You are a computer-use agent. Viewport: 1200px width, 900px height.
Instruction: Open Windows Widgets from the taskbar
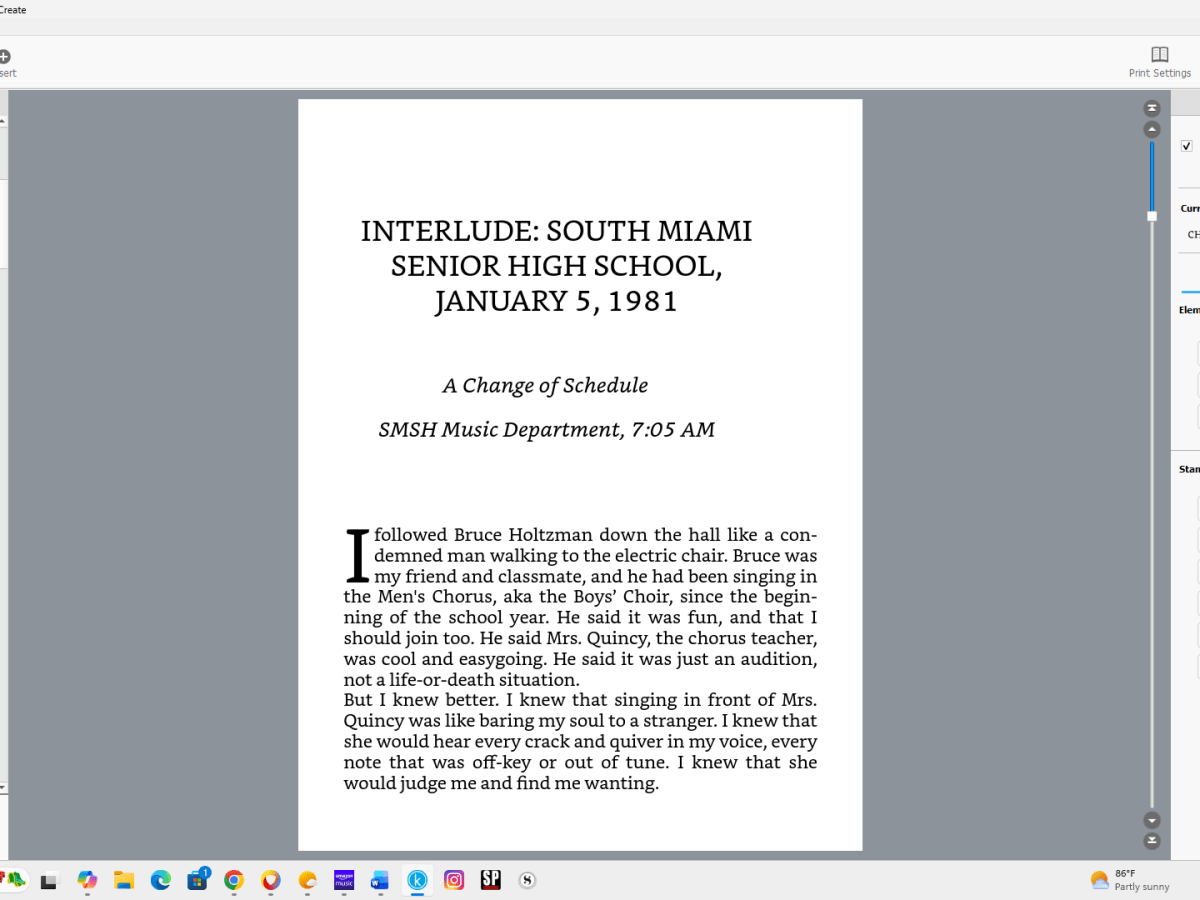click(14, 880)
